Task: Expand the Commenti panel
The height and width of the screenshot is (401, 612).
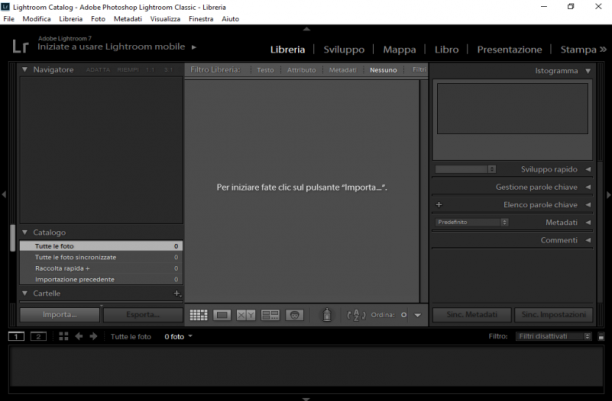Action: click(588, 240)
